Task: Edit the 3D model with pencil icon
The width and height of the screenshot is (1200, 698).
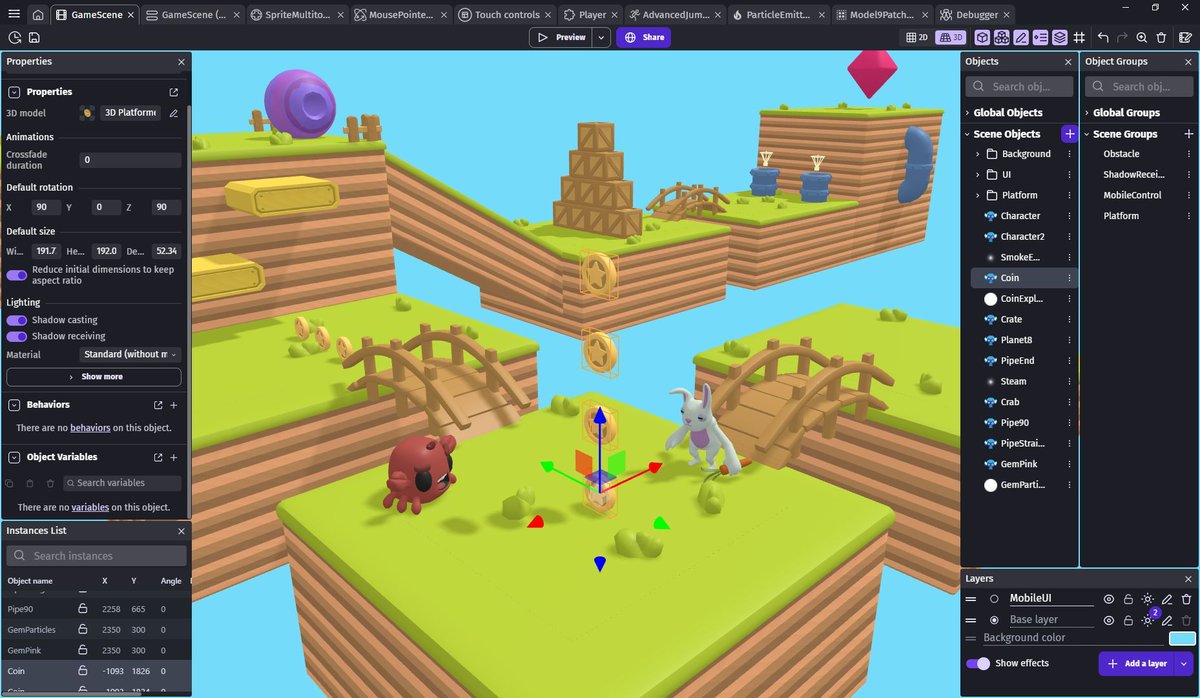Action: point(173,113)
